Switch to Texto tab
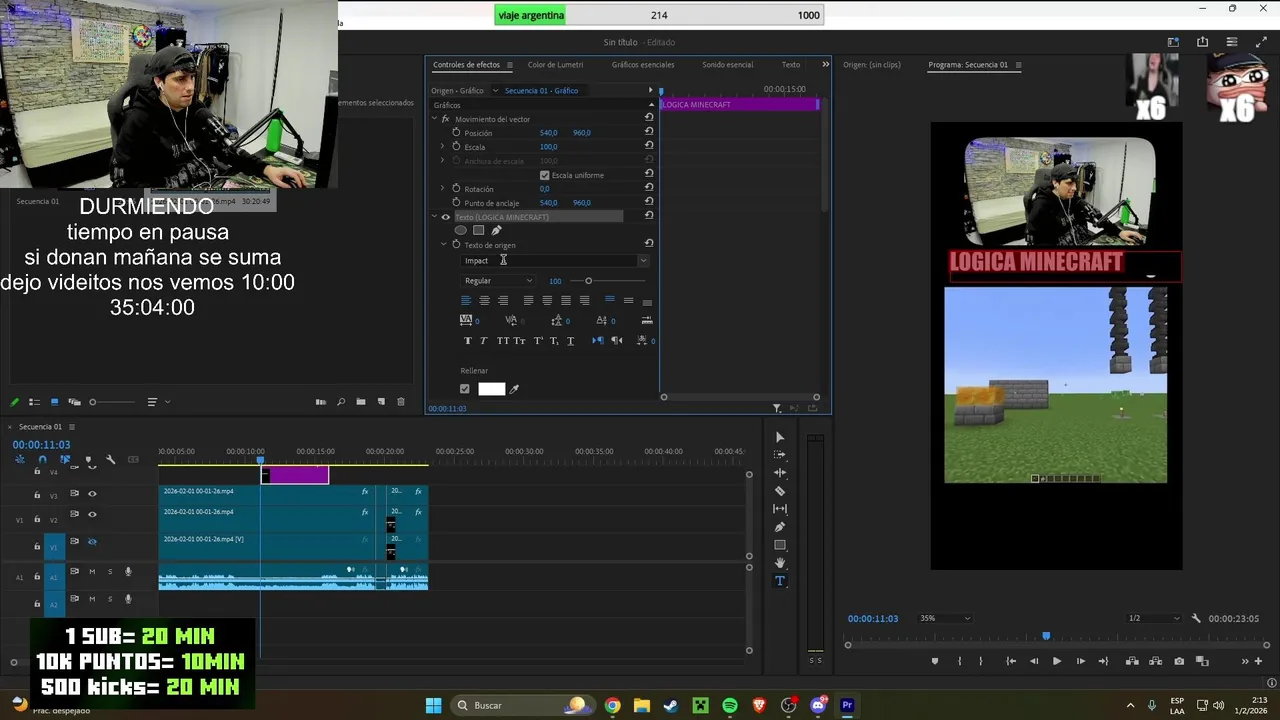The image size is (1280, 720). point(791,65)
